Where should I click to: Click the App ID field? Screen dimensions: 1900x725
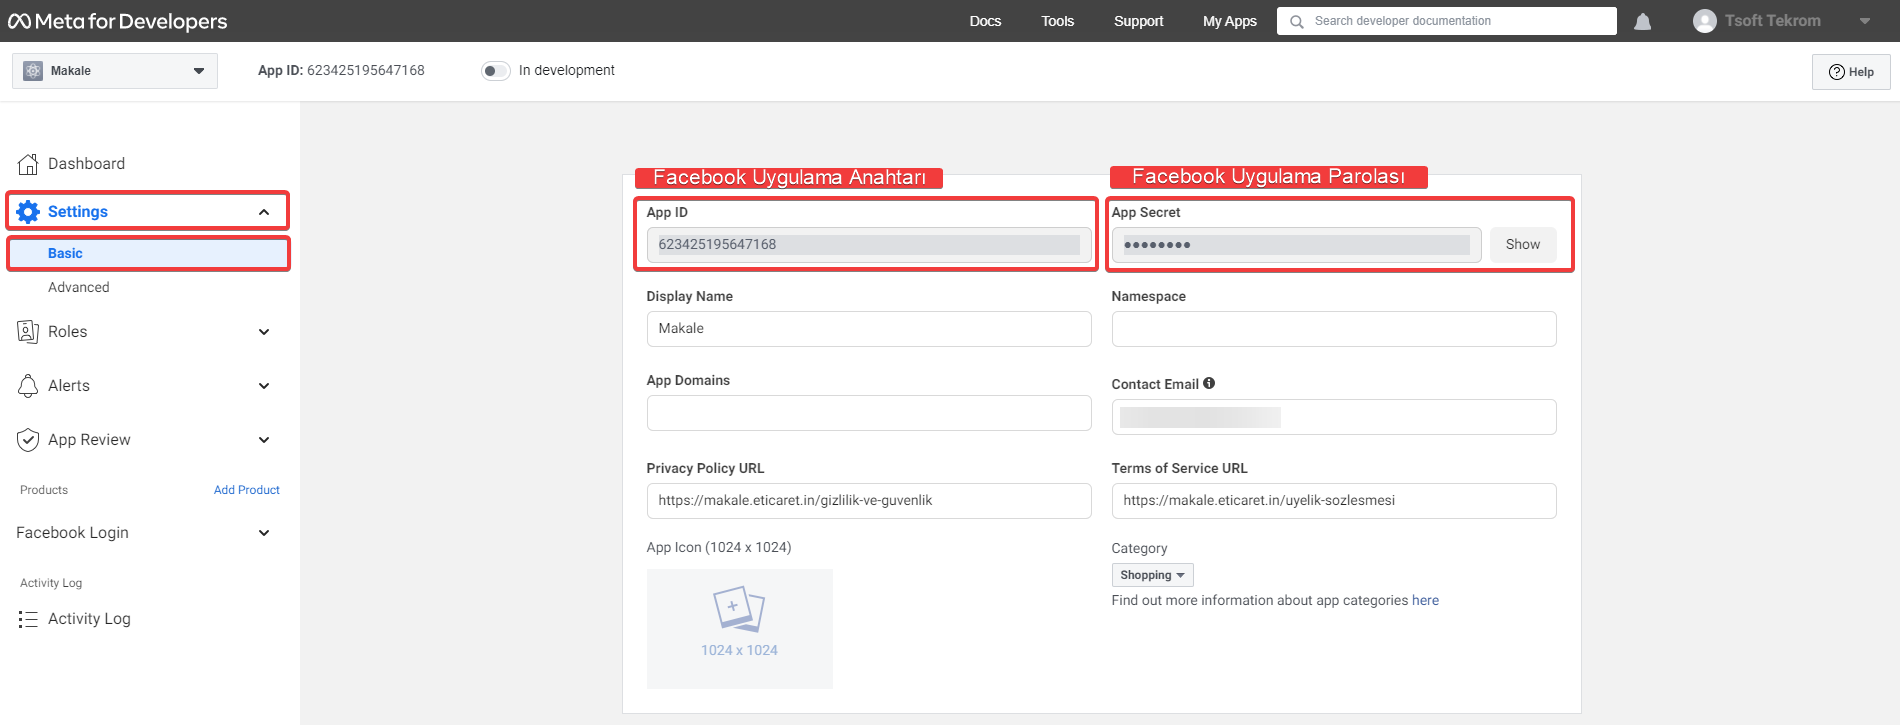868,245
